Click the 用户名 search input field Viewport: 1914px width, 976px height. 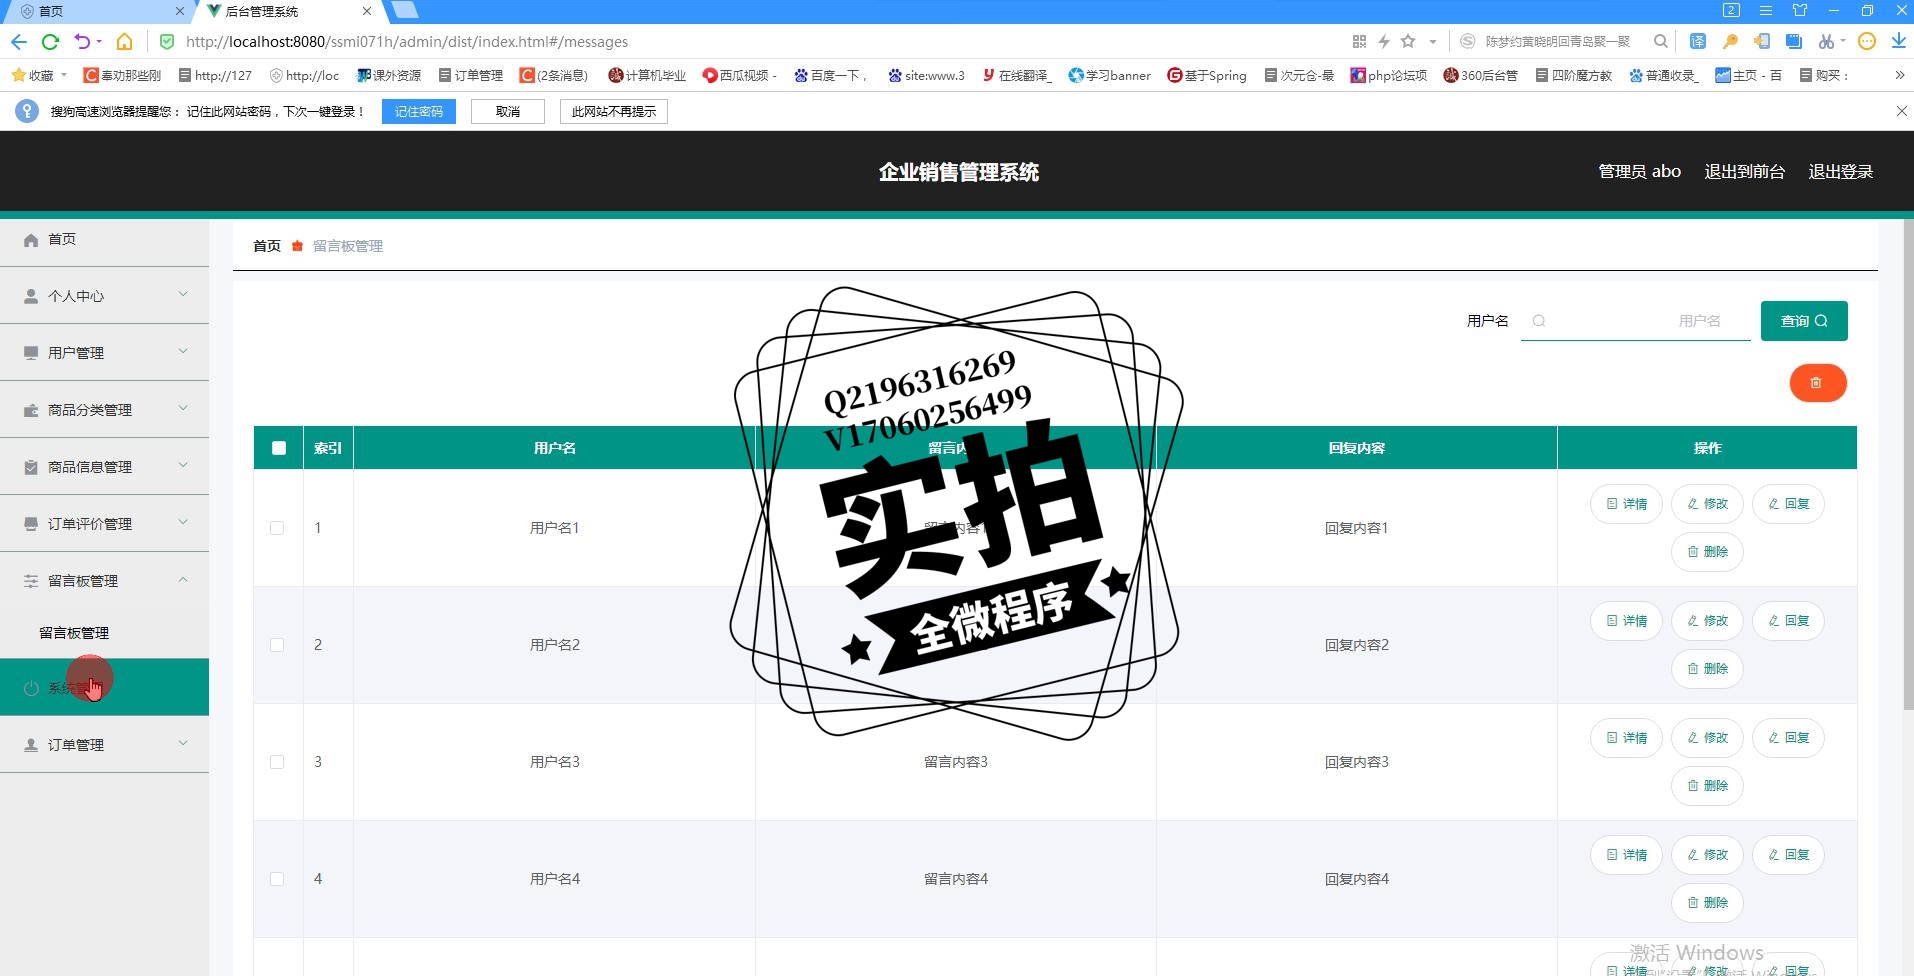point(1636,321)
